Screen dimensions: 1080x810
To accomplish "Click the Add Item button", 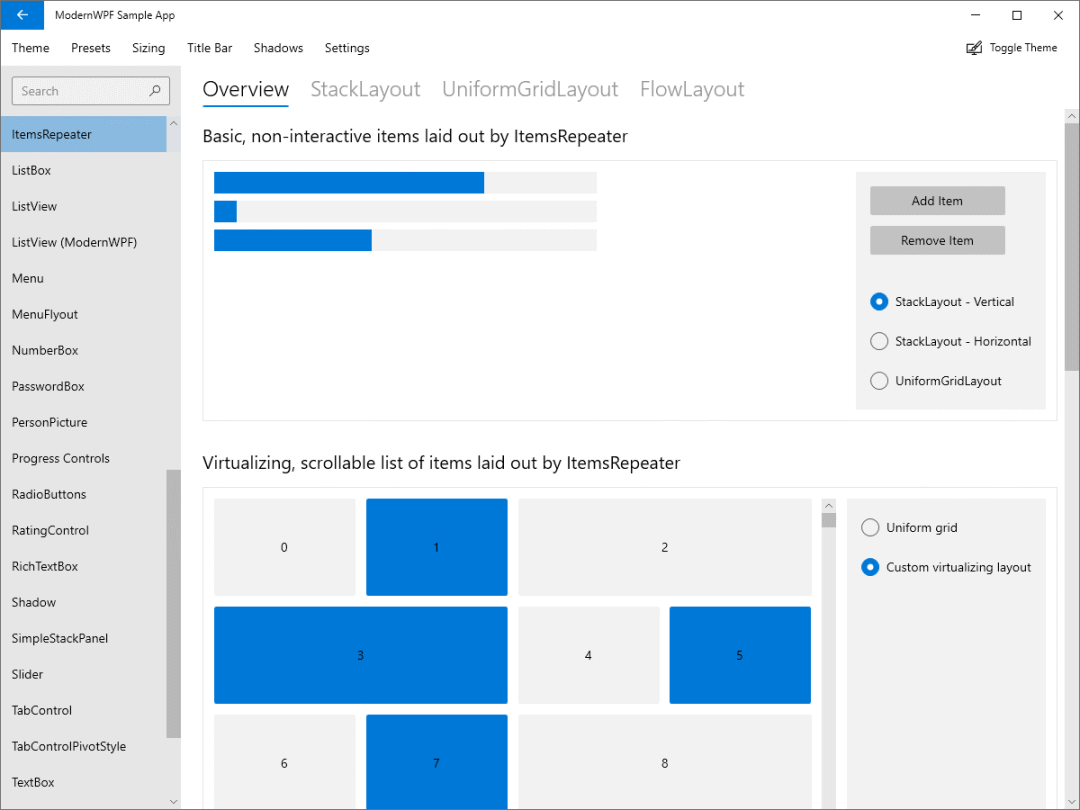I will pos(937,200).
